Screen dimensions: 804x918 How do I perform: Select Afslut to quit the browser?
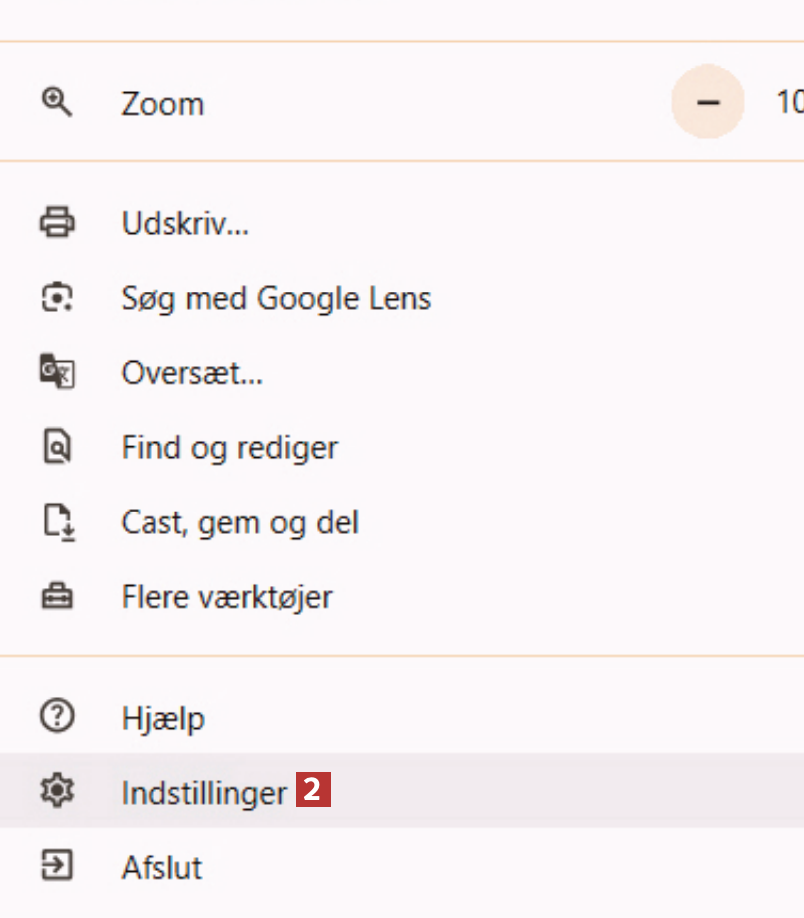[162, 866]
